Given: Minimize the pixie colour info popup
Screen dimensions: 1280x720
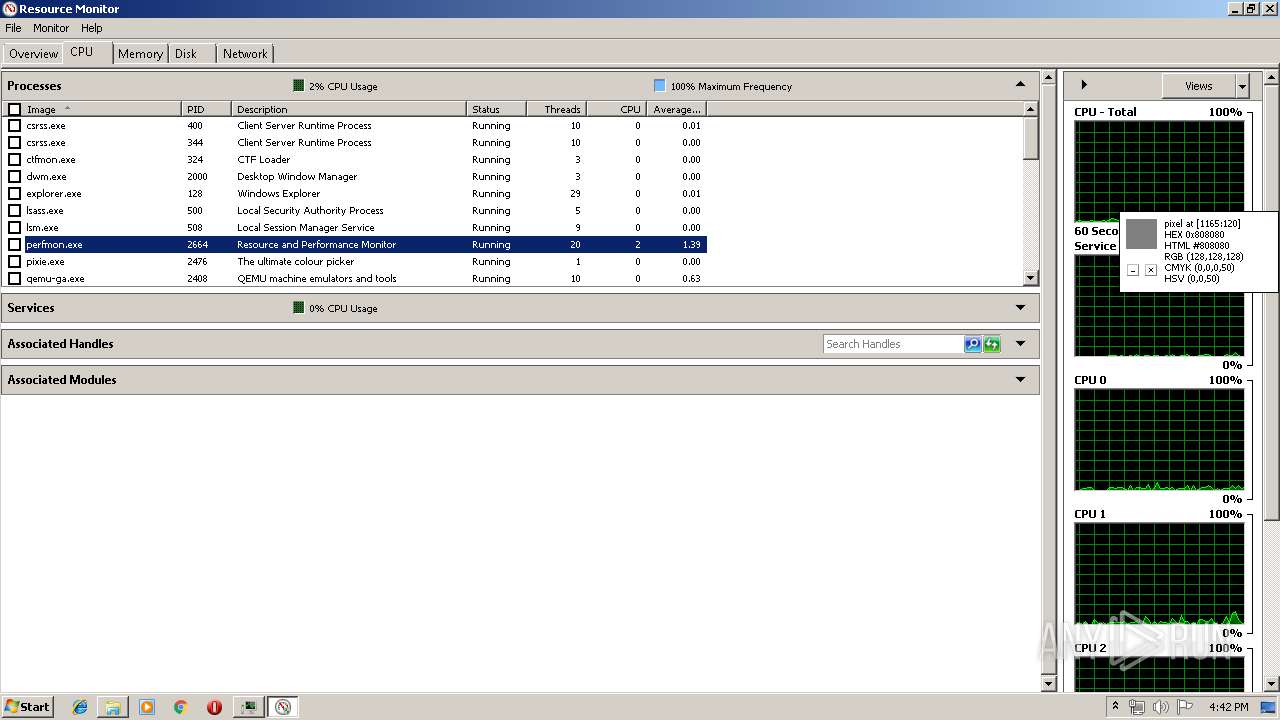Looking at the screenshot, I should pos(1133,270).
